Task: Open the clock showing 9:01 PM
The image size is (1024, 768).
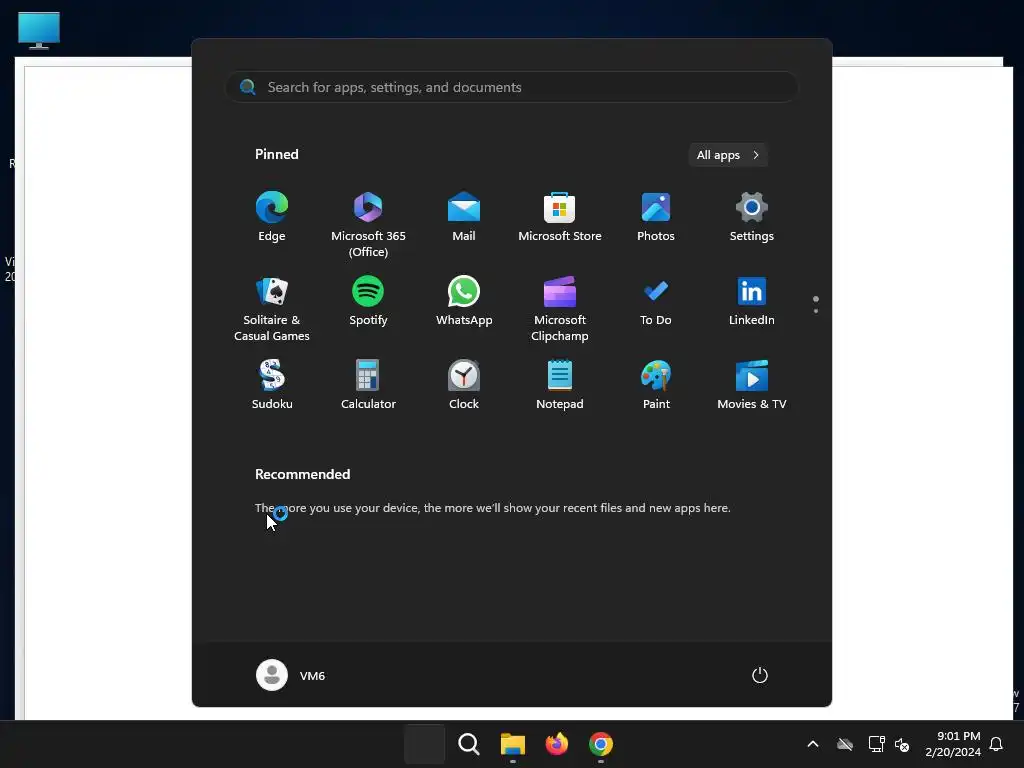Action: pyautogui.click(x=953, y=744)
